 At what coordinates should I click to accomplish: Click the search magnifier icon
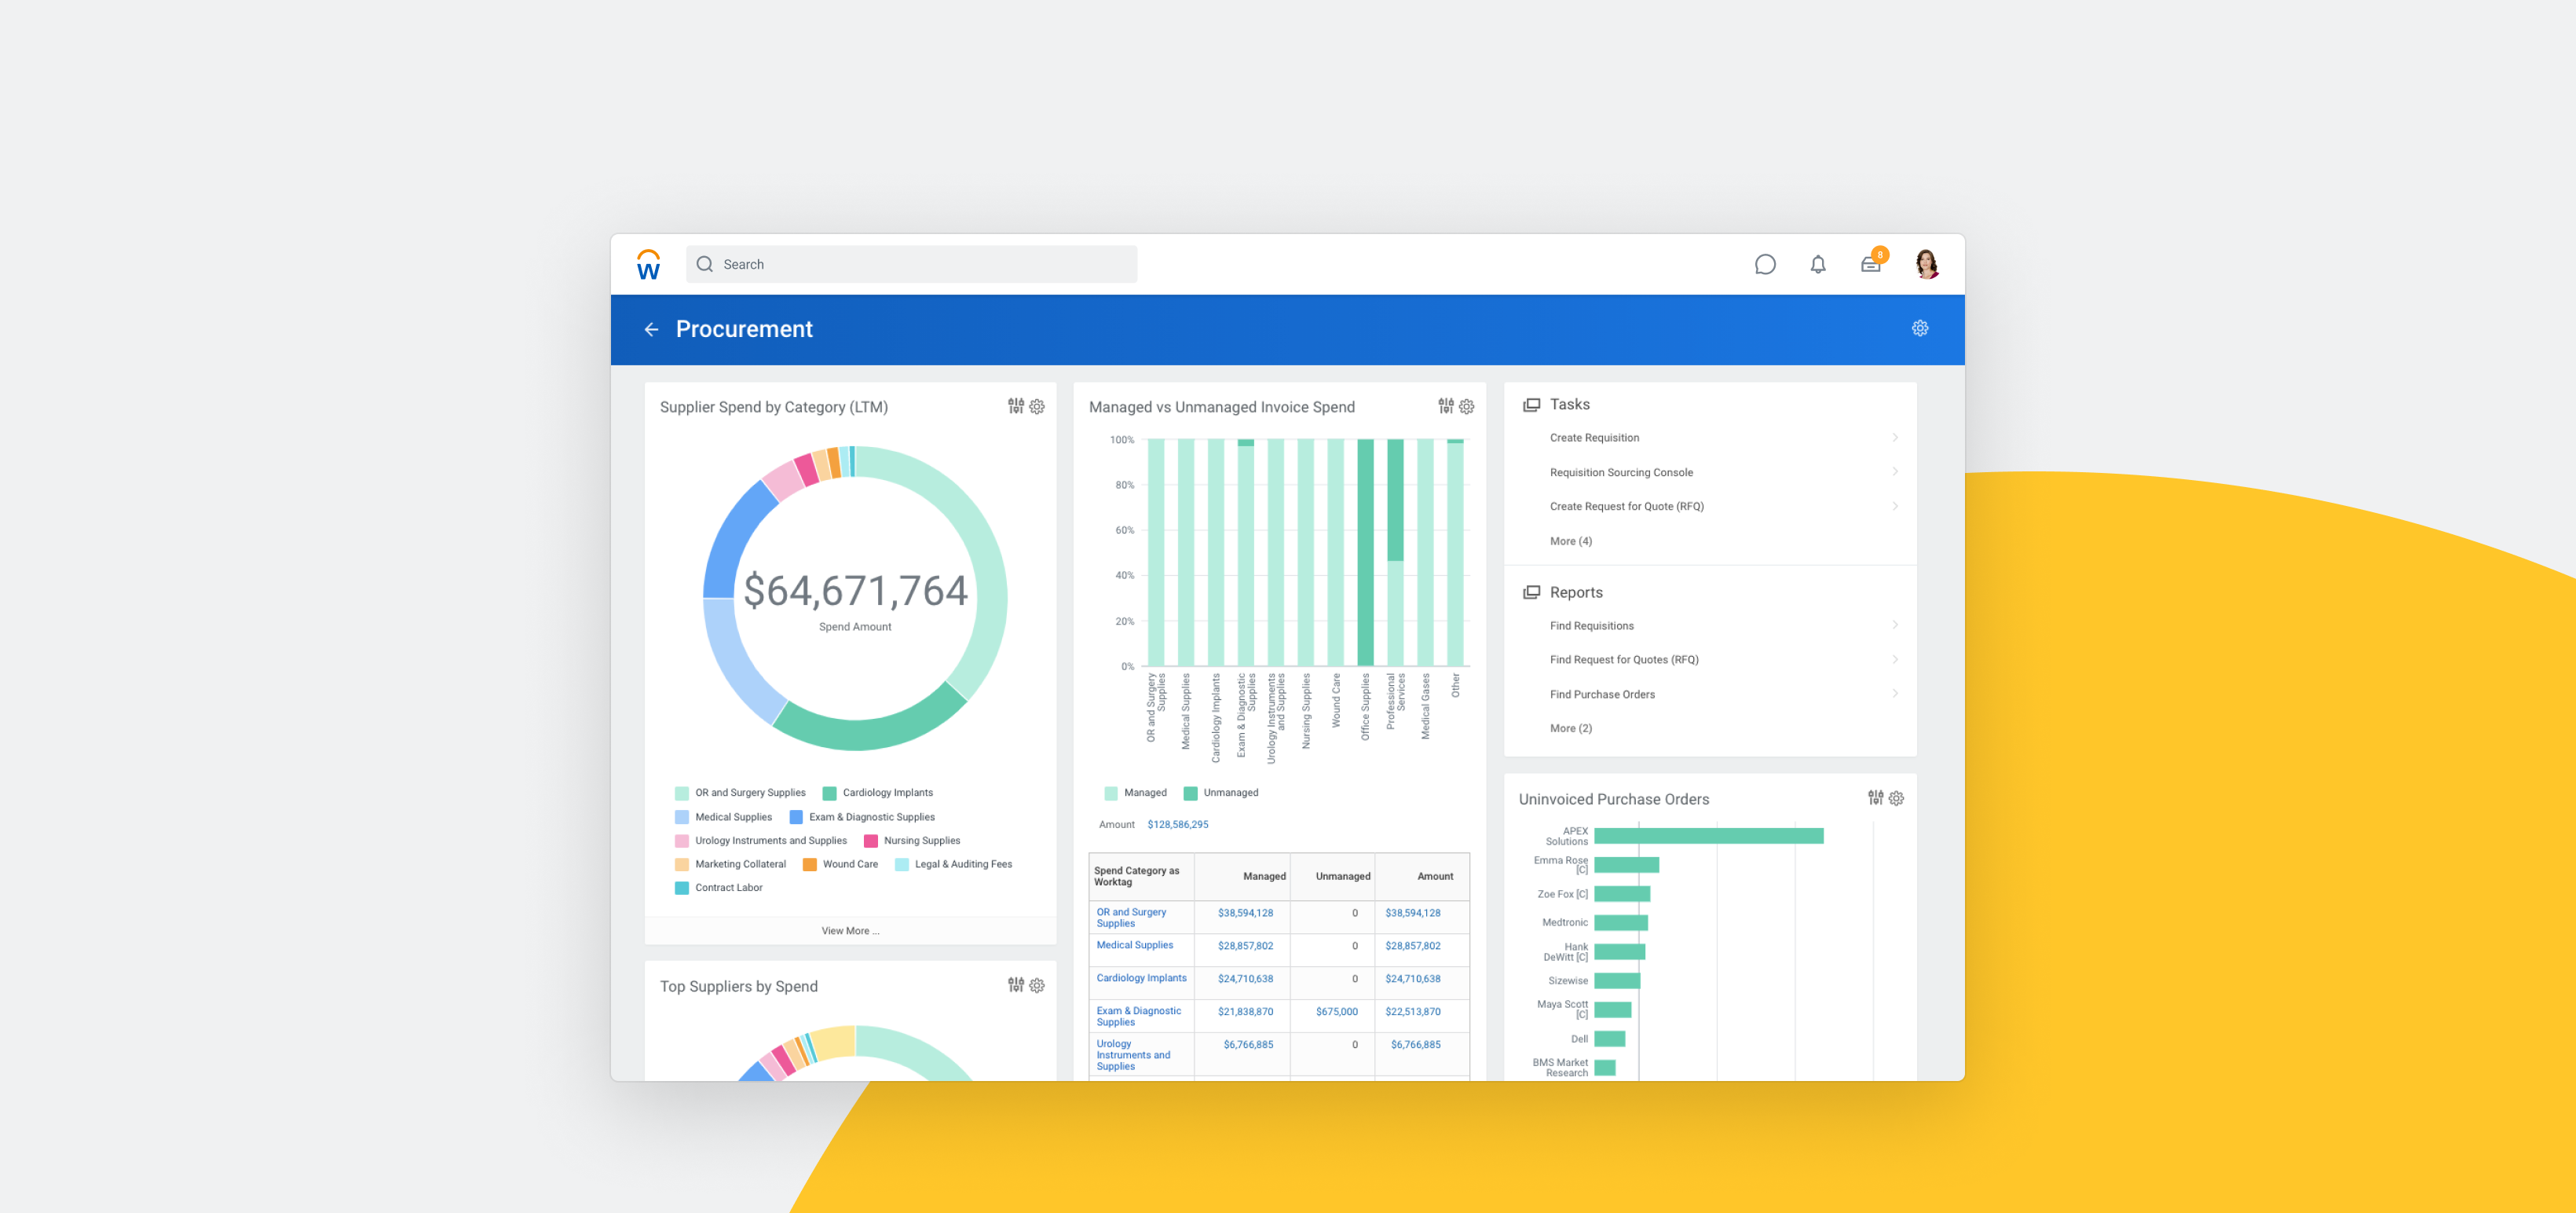pyautogui.click(x=705, y=263)
